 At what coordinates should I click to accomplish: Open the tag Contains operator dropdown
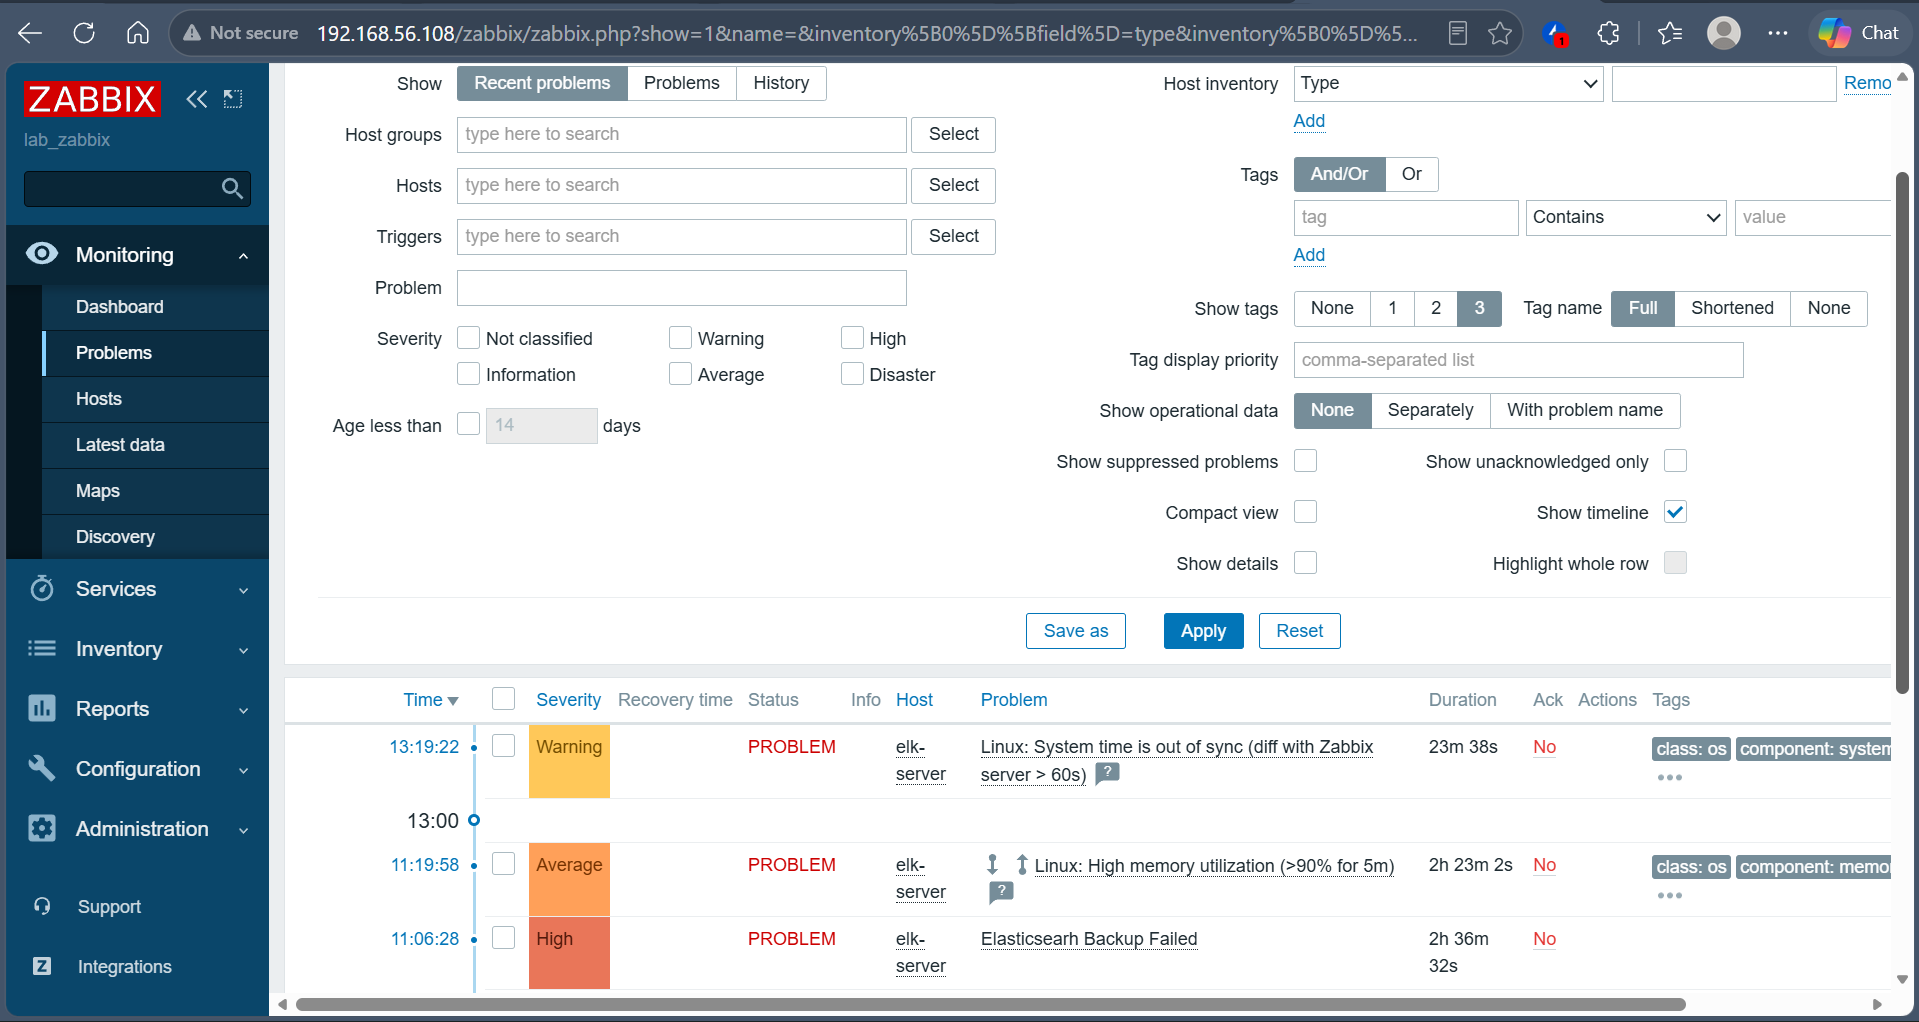tap(1626, 217)
